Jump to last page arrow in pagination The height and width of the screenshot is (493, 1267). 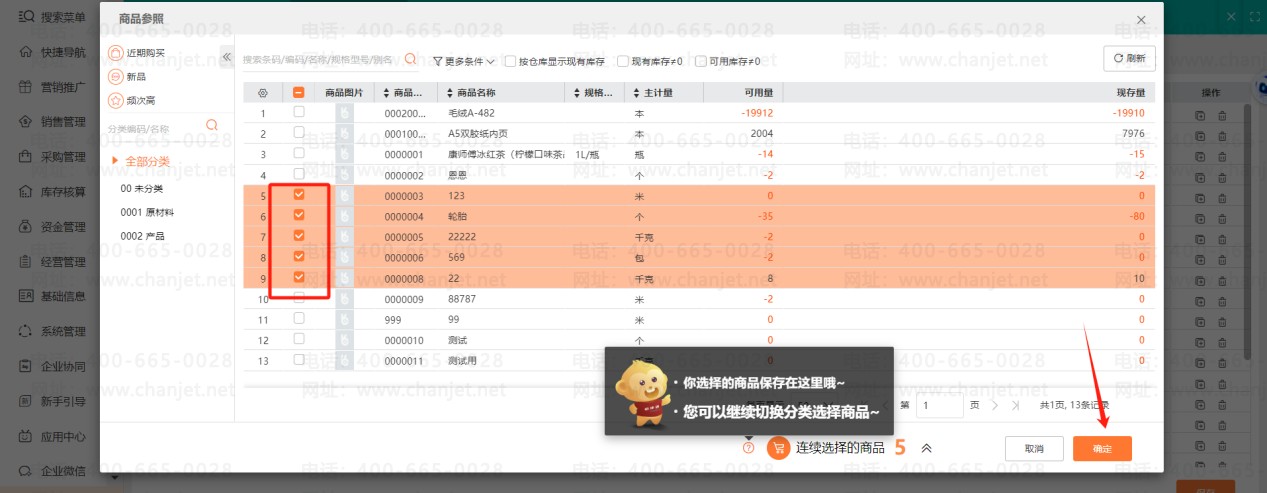pyautogui.click(x=1016, y=405)
